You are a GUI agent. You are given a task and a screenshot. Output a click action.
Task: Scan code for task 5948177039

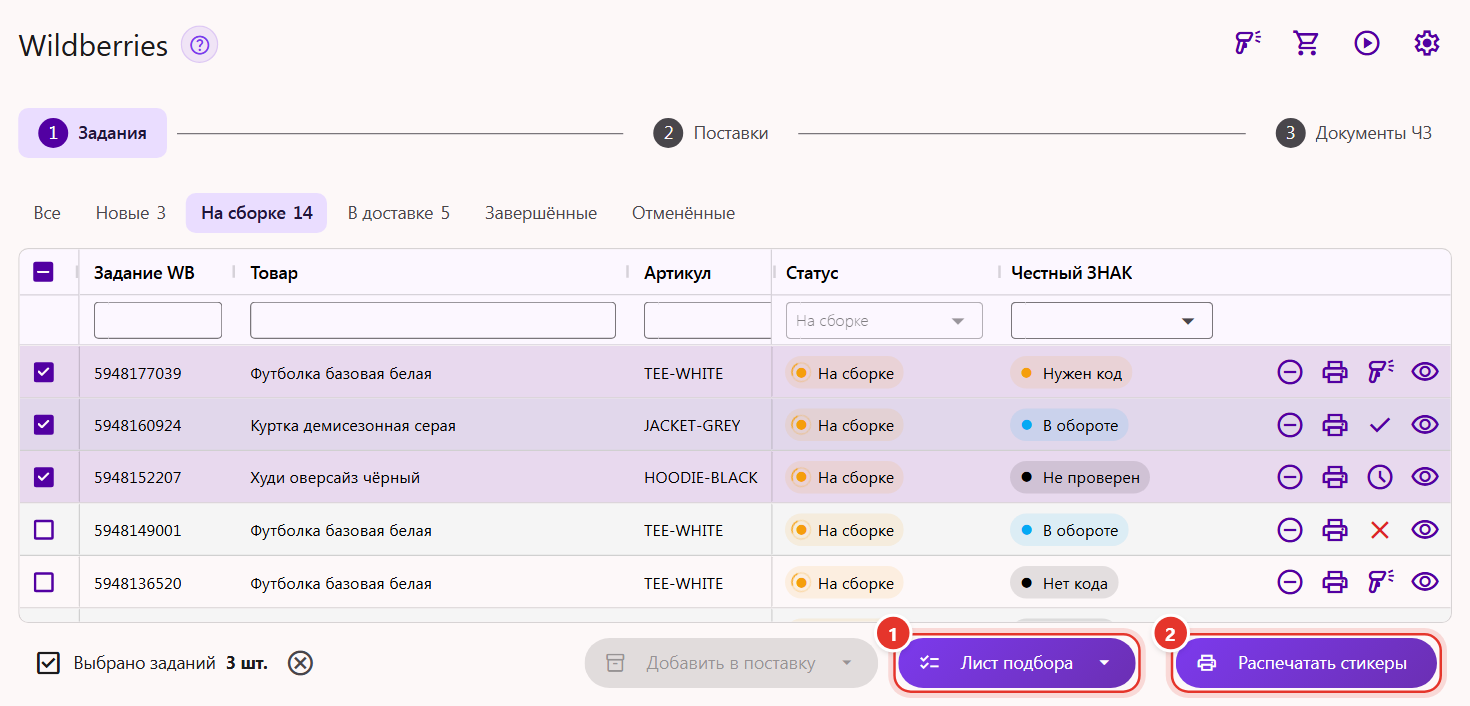pos(1380,372)
